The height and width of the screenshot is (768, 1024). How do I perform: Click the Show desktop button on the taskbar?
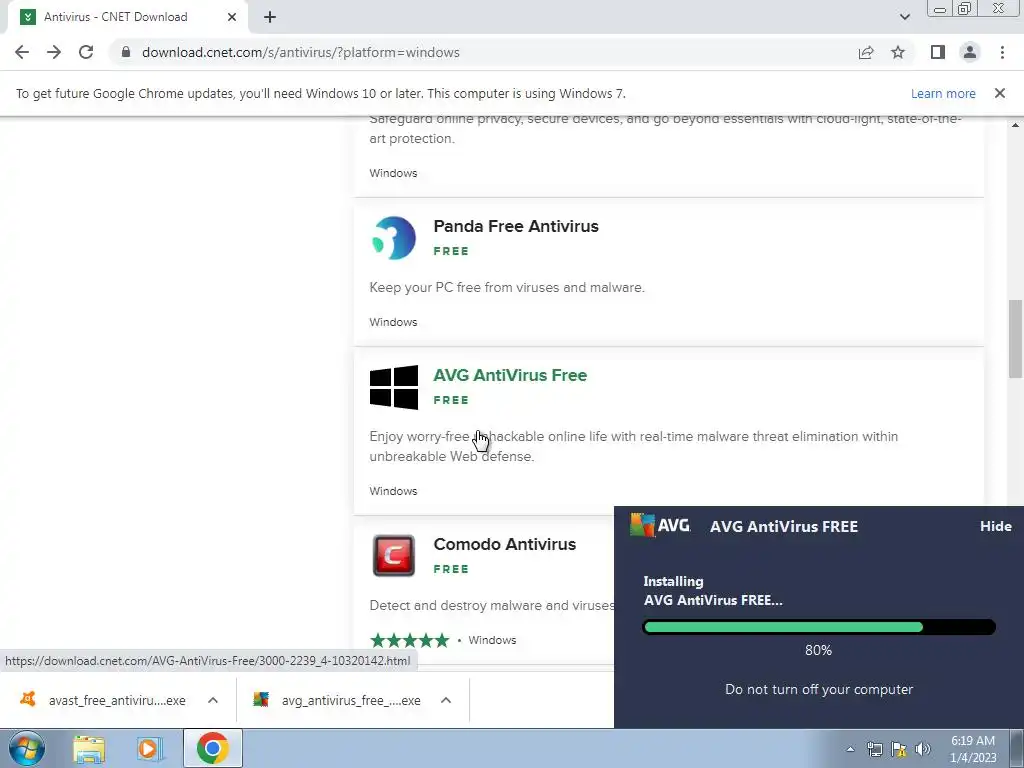pos(1017,748)
